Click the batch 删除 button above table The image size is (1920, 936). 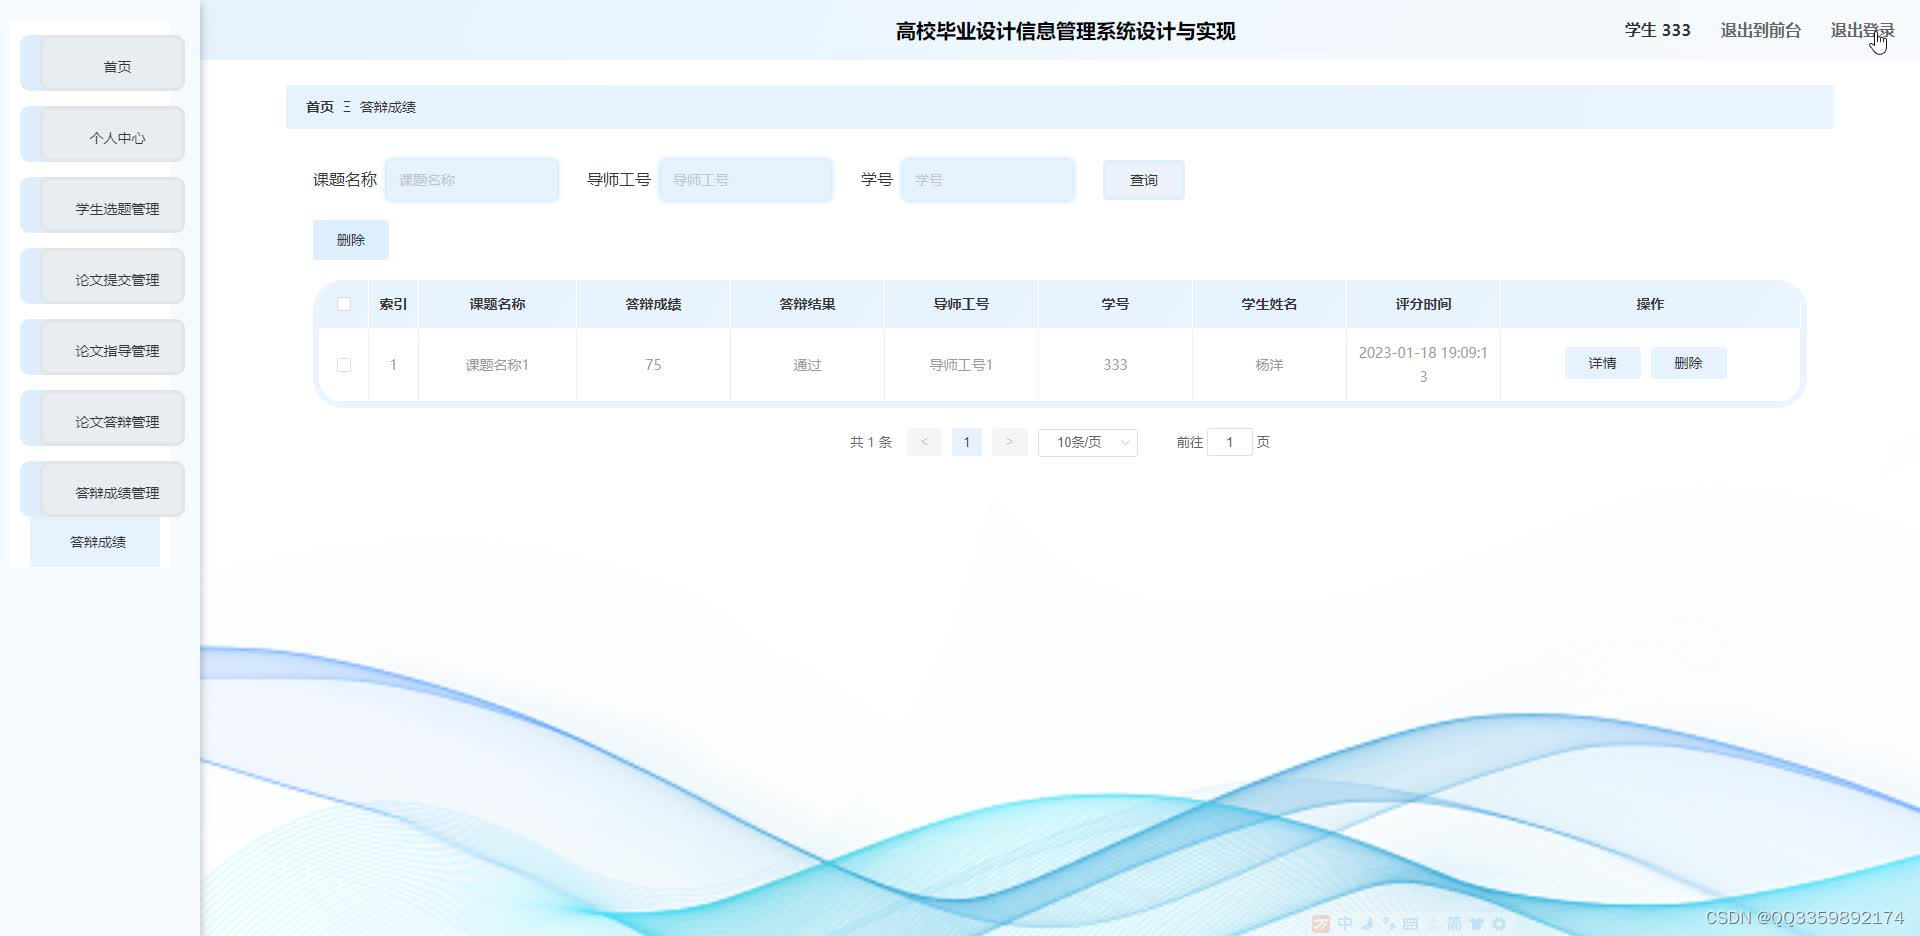pyautogui.click(x=351, y=240)
